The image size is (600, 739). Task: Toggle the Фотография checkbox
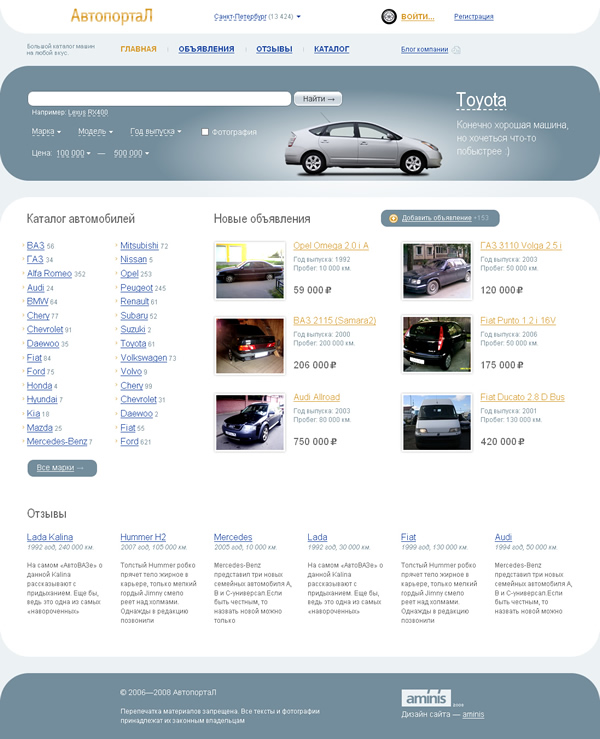point(205,132)
